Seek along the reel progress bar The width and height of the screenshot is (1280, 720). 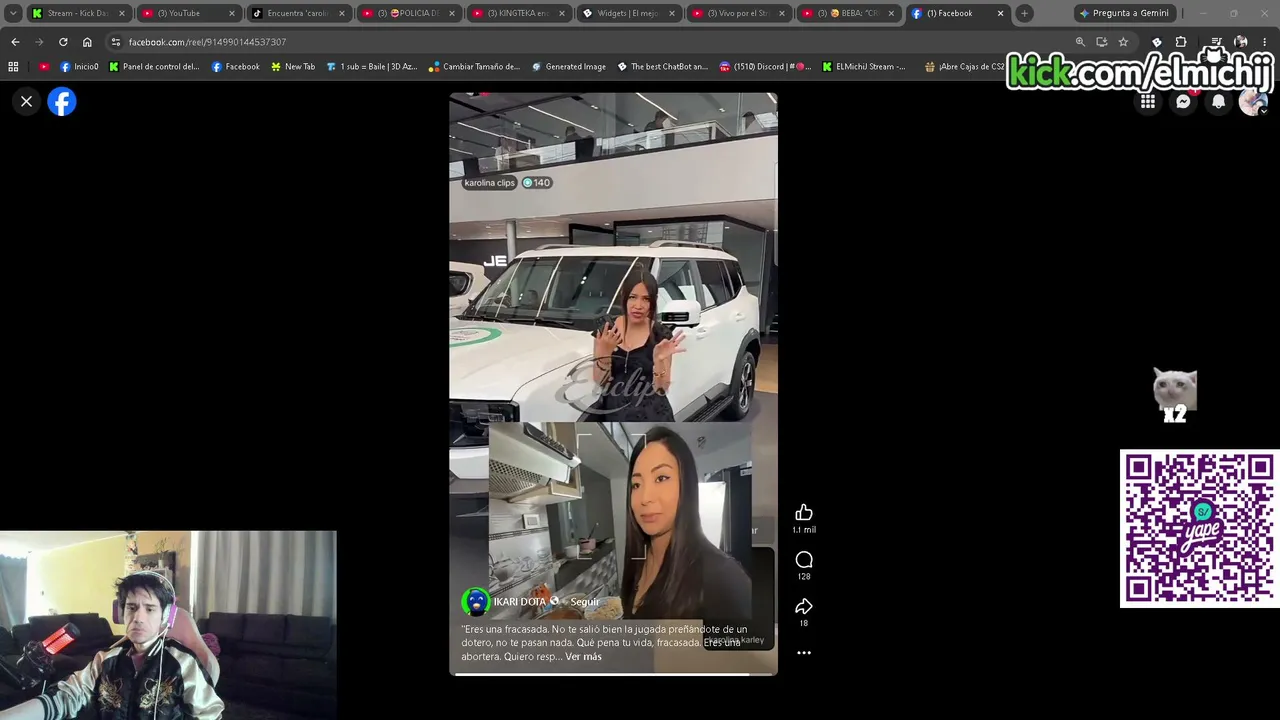coord(613,674)
